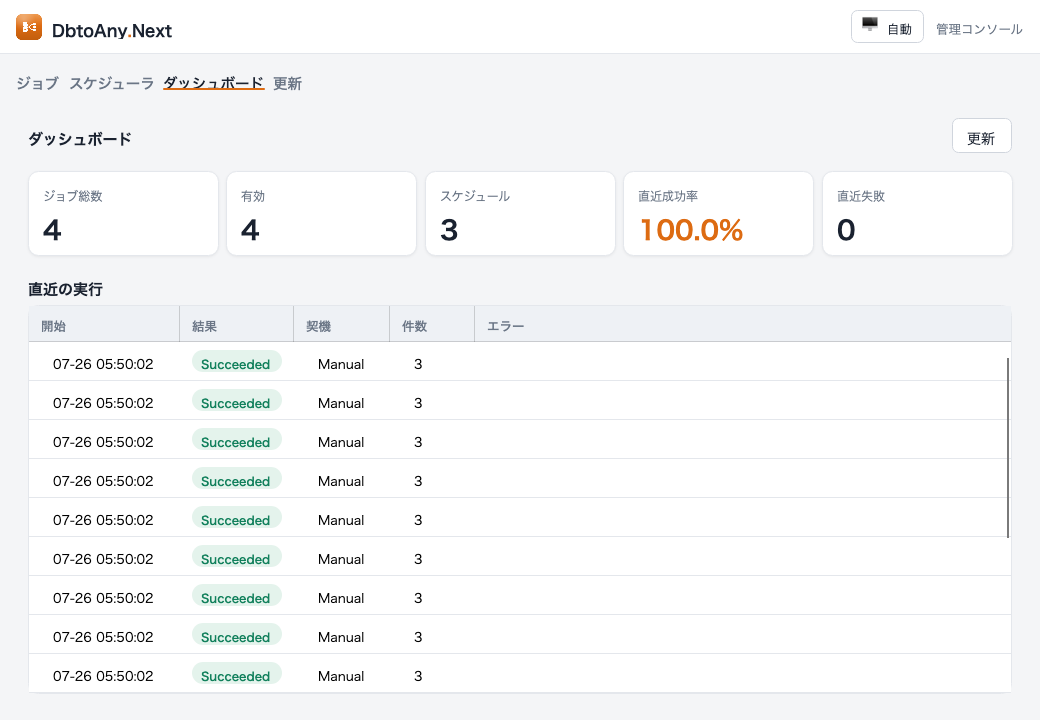The height and width of the screenshot is (720, 1040).
Task: Click the 契機 column header
Action: click(x=342, y=324)
